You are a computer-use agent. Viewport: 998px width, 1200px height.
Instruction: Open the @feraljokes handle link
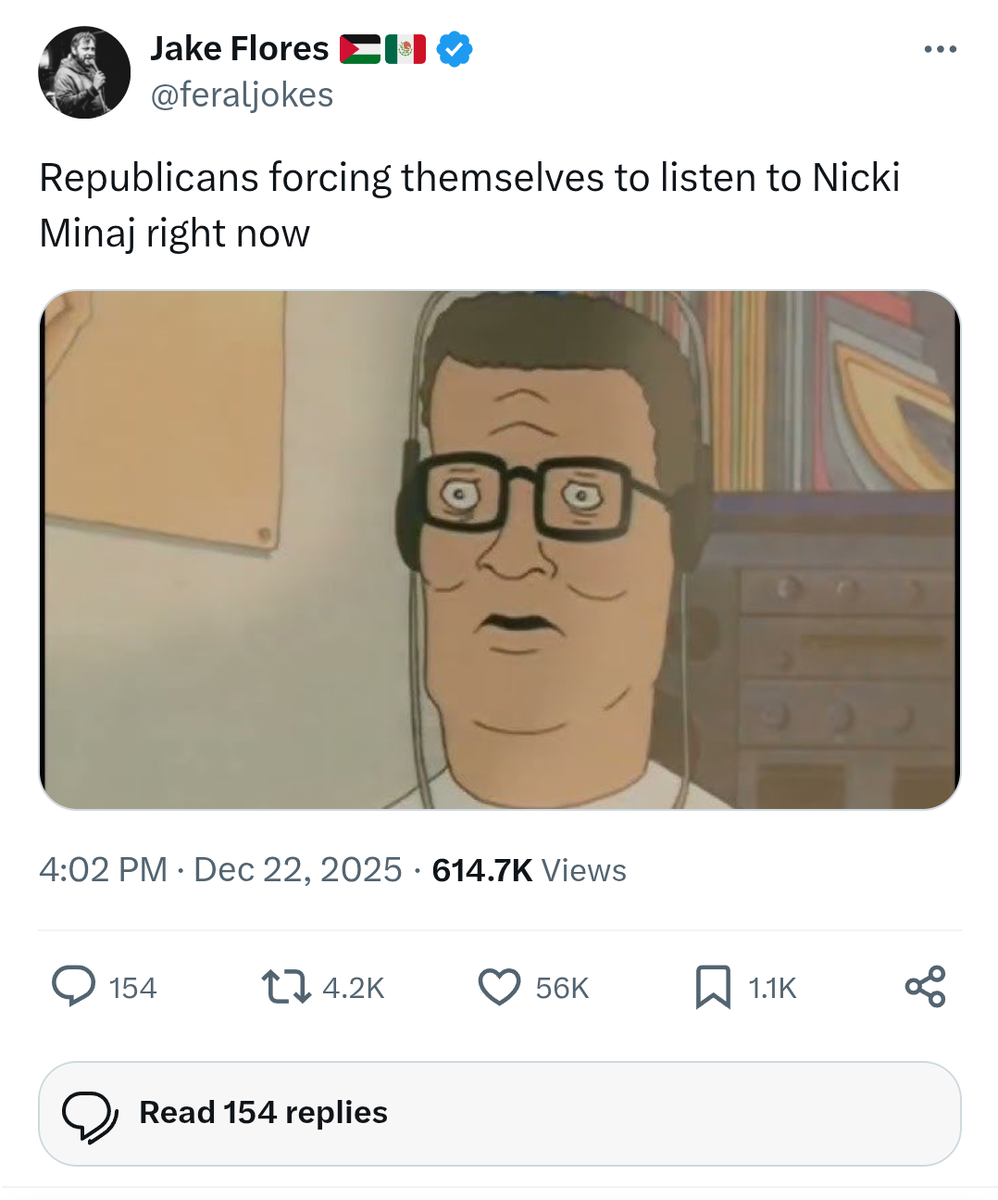[x=241, y=95]
